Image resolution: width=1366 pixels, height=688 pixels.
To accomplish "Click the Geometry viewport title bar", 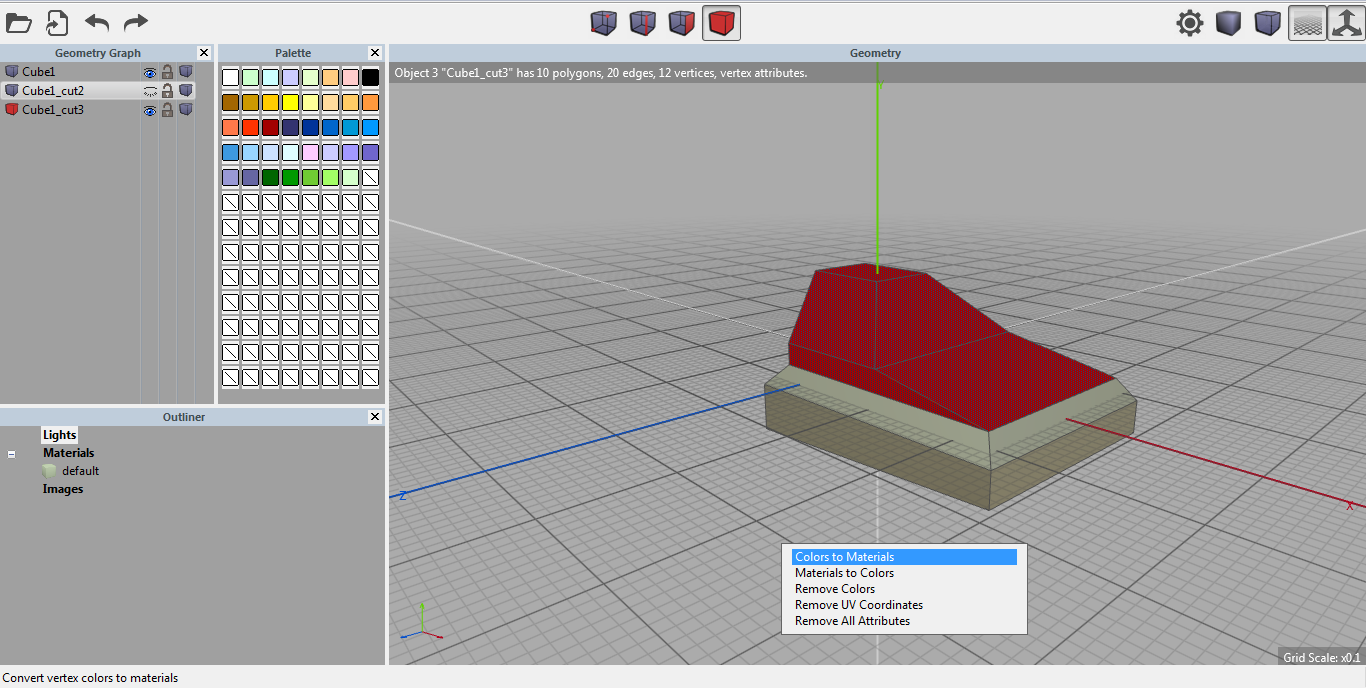I will pyautogui.click(x=876, y=53).
